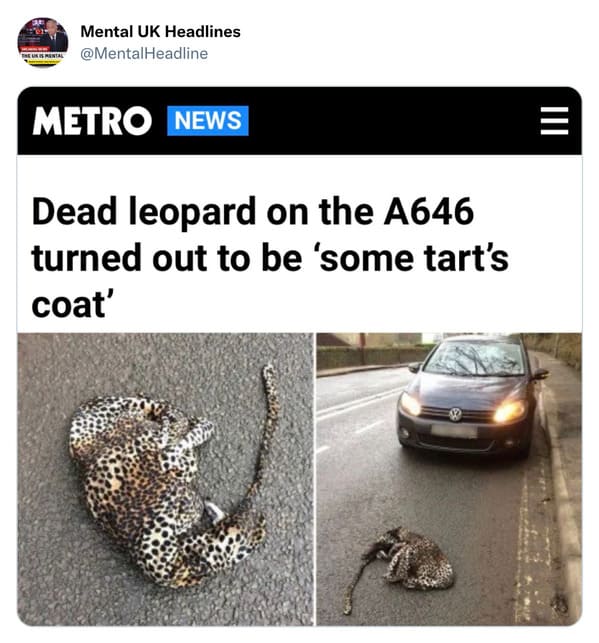Open Mental UK Headlines profile avatar
The image size is (599, 643).
43,42
